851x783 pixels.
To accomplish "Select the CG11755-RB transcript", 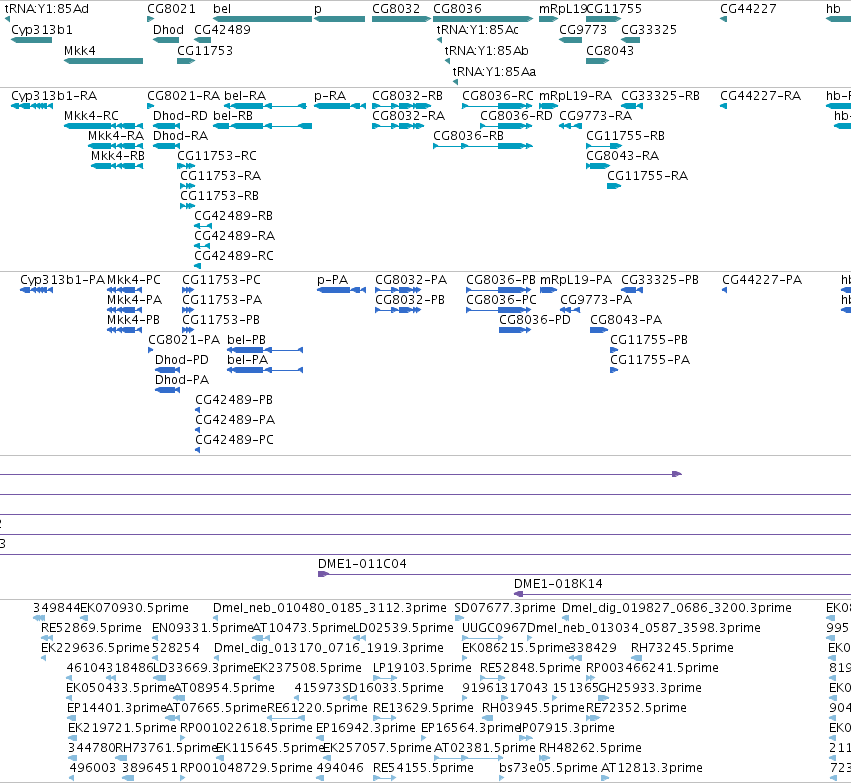I will [604, 146].
